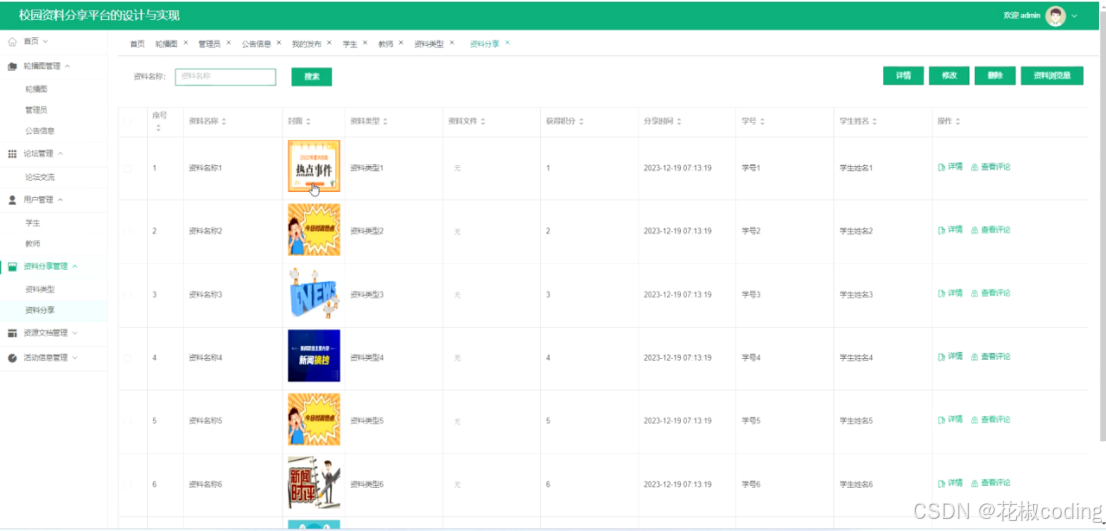Image resolution: width=1106 pixels, height=531 pixels.
Task: Switch to the 公告信息 tab
Action: coord(256,44)
